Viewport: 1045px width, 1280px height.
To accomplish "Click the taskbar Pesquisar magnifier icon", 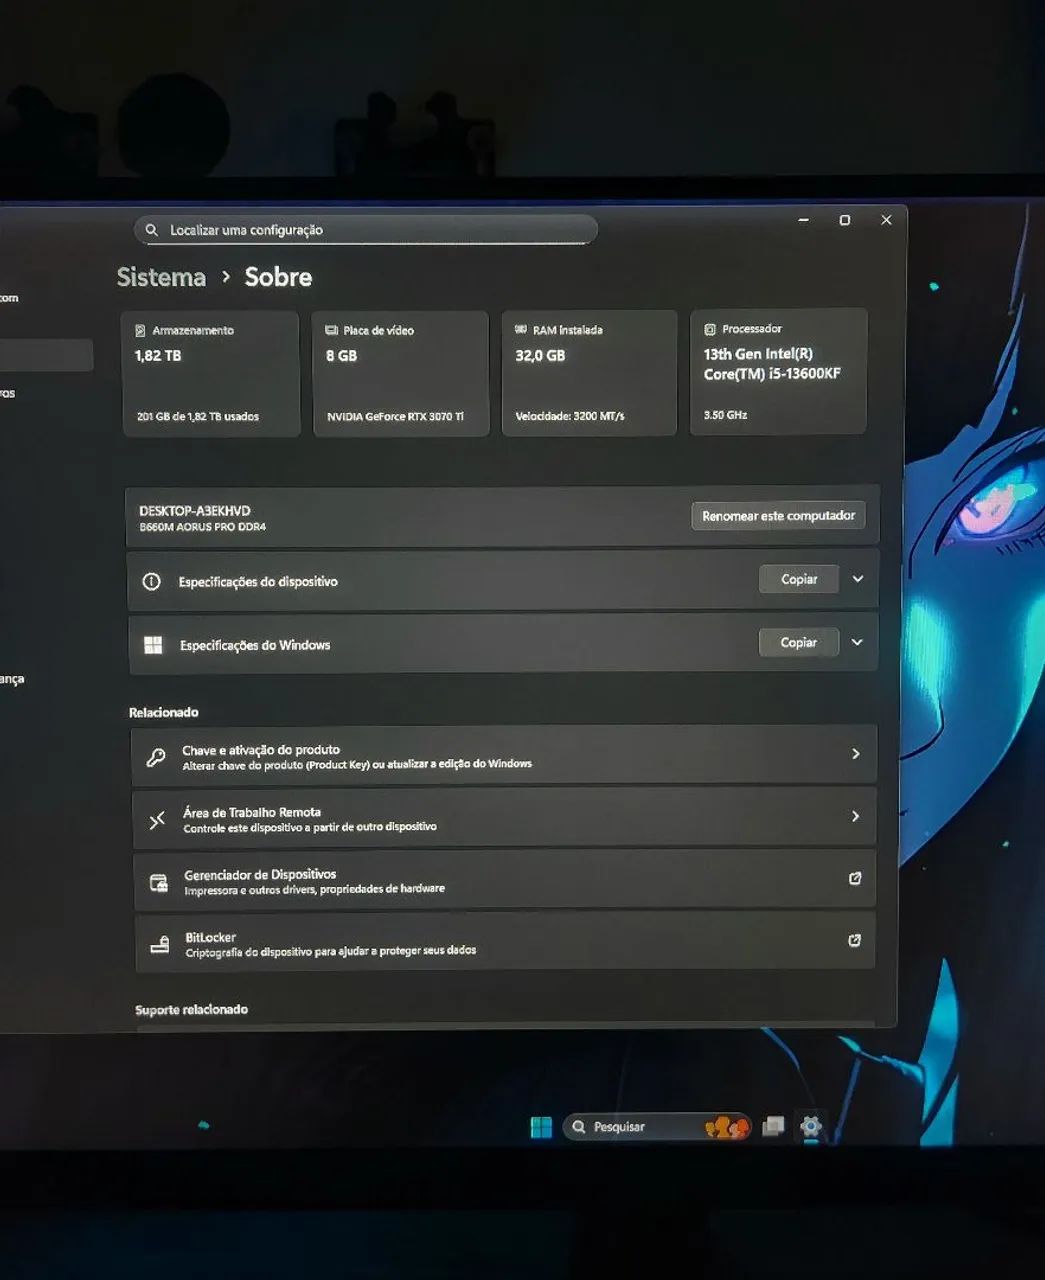I will pos(579,1127).
